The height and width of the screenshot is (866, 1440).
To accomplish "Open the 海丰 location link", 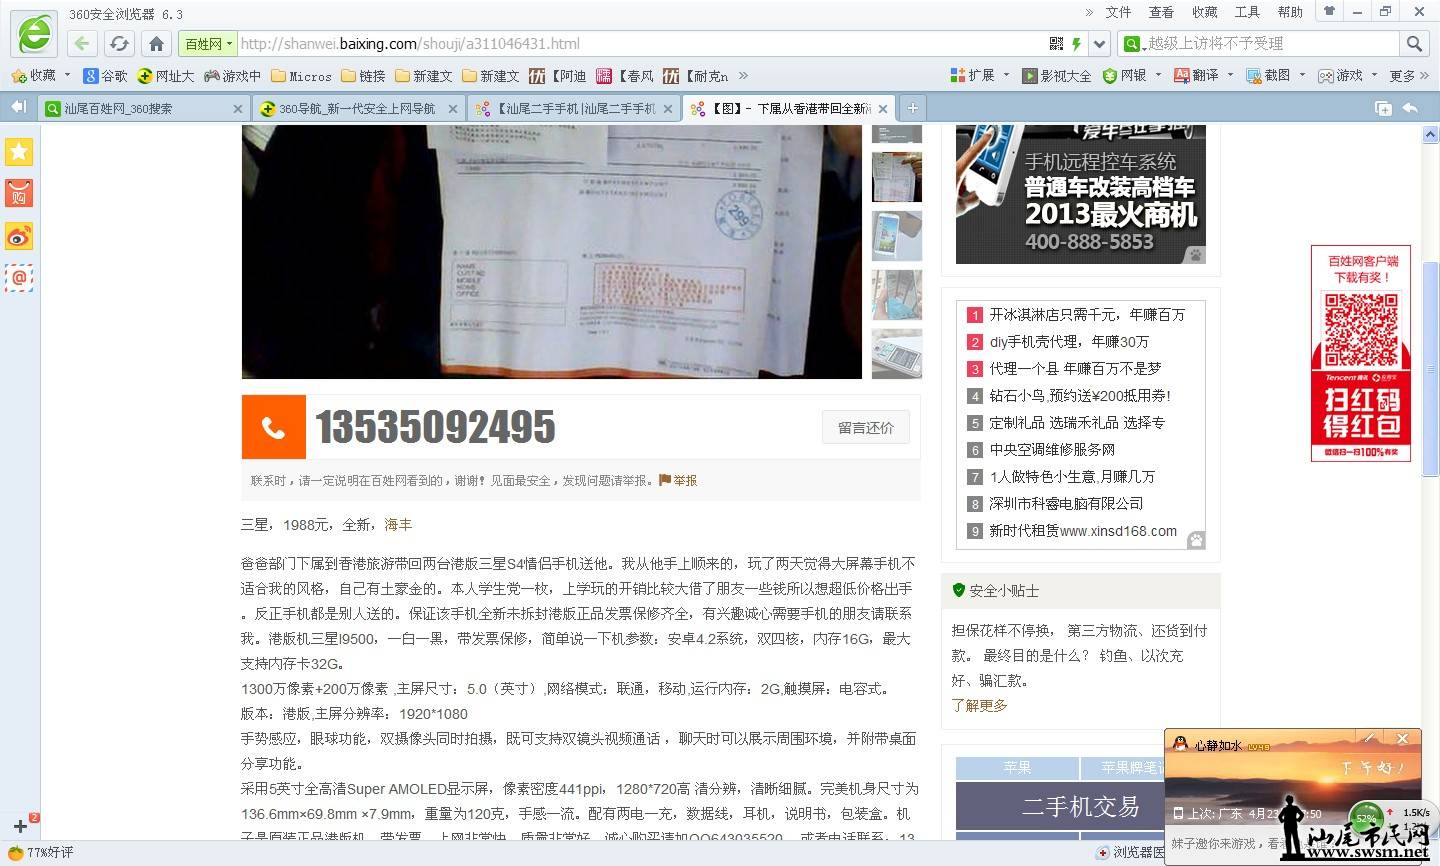I will coord(398,524).
